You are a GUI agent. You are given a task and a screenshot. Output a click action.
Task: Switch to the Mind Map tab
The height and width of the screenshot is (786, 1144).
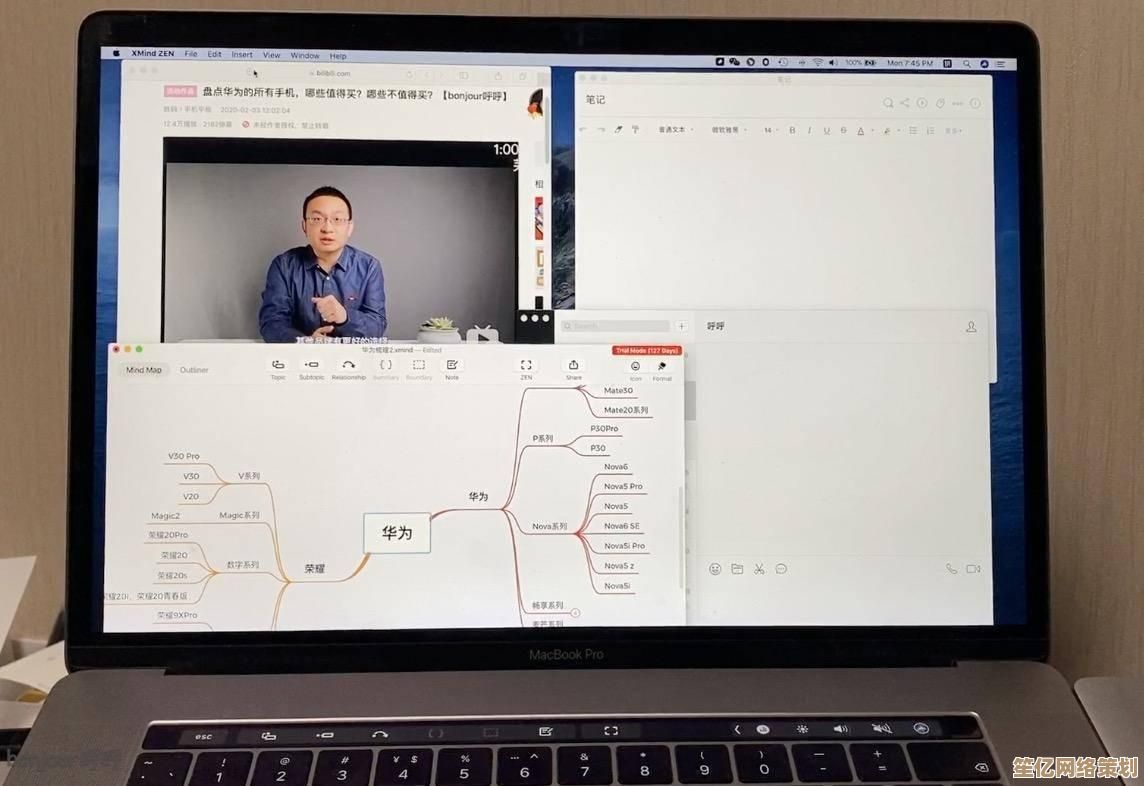[x=144, y=370]
